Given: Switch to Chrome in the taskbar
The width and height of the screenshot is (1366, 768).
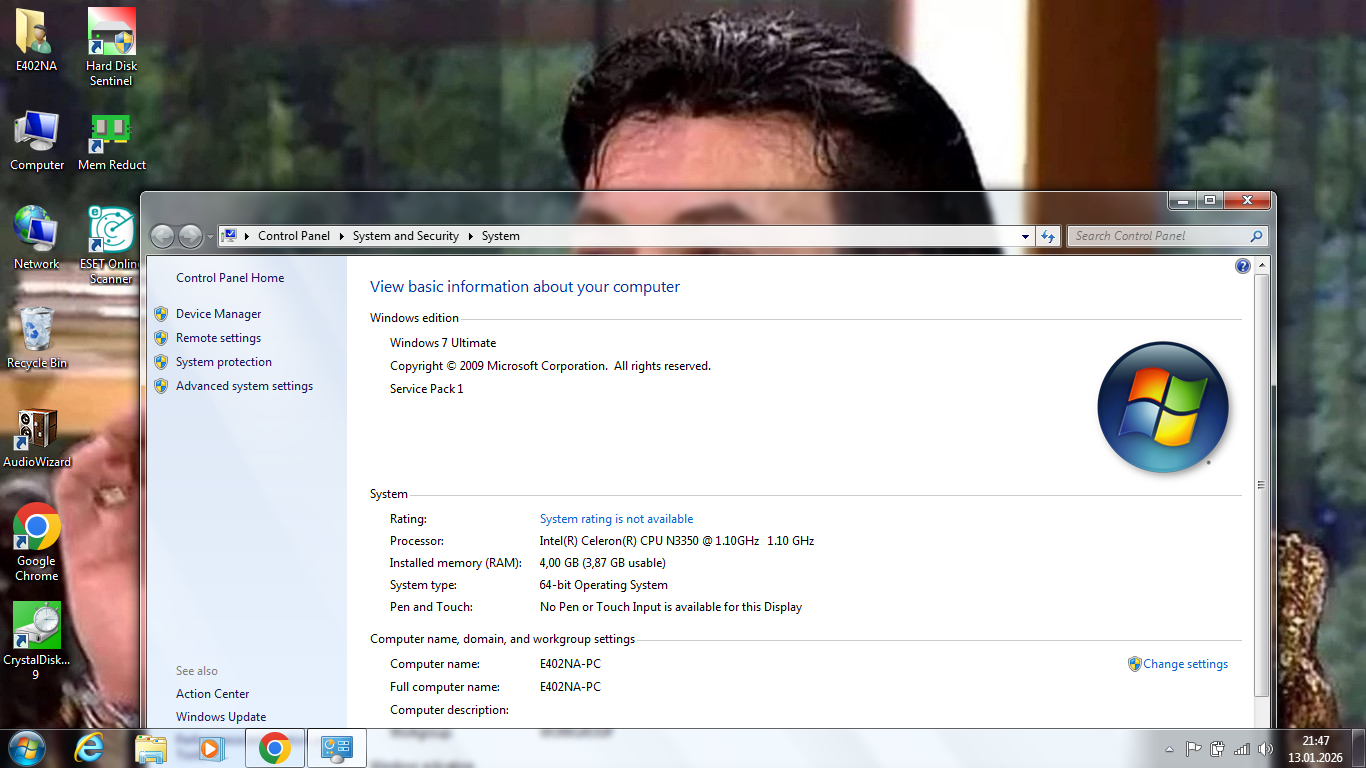Looking at the screenshot, I should pyautogui.click(x=274, y=748).
